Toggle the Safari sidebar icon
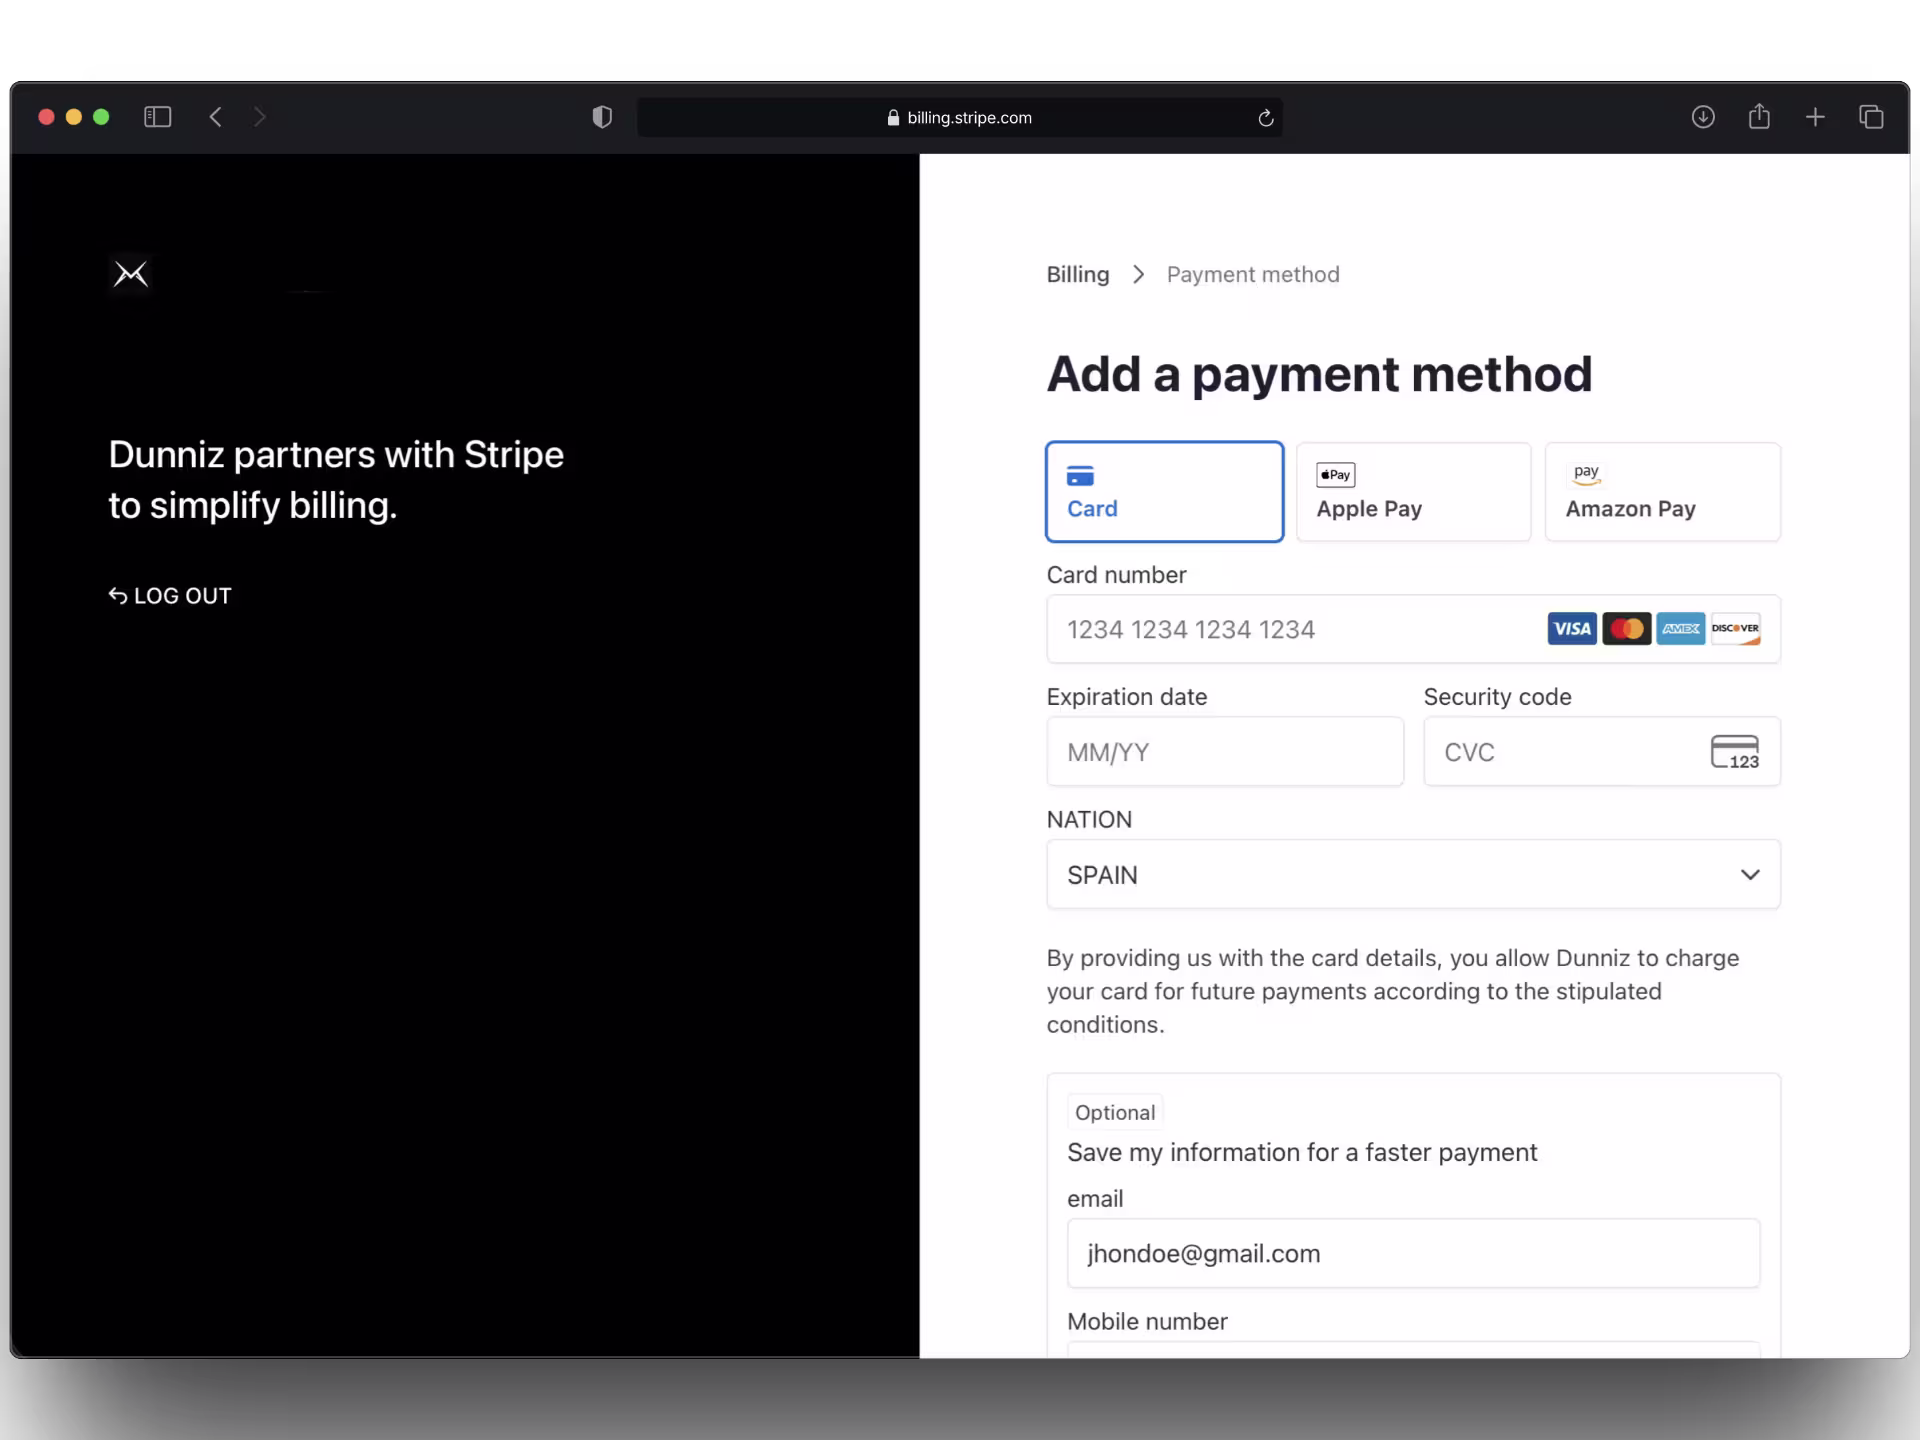 [158, 117]
